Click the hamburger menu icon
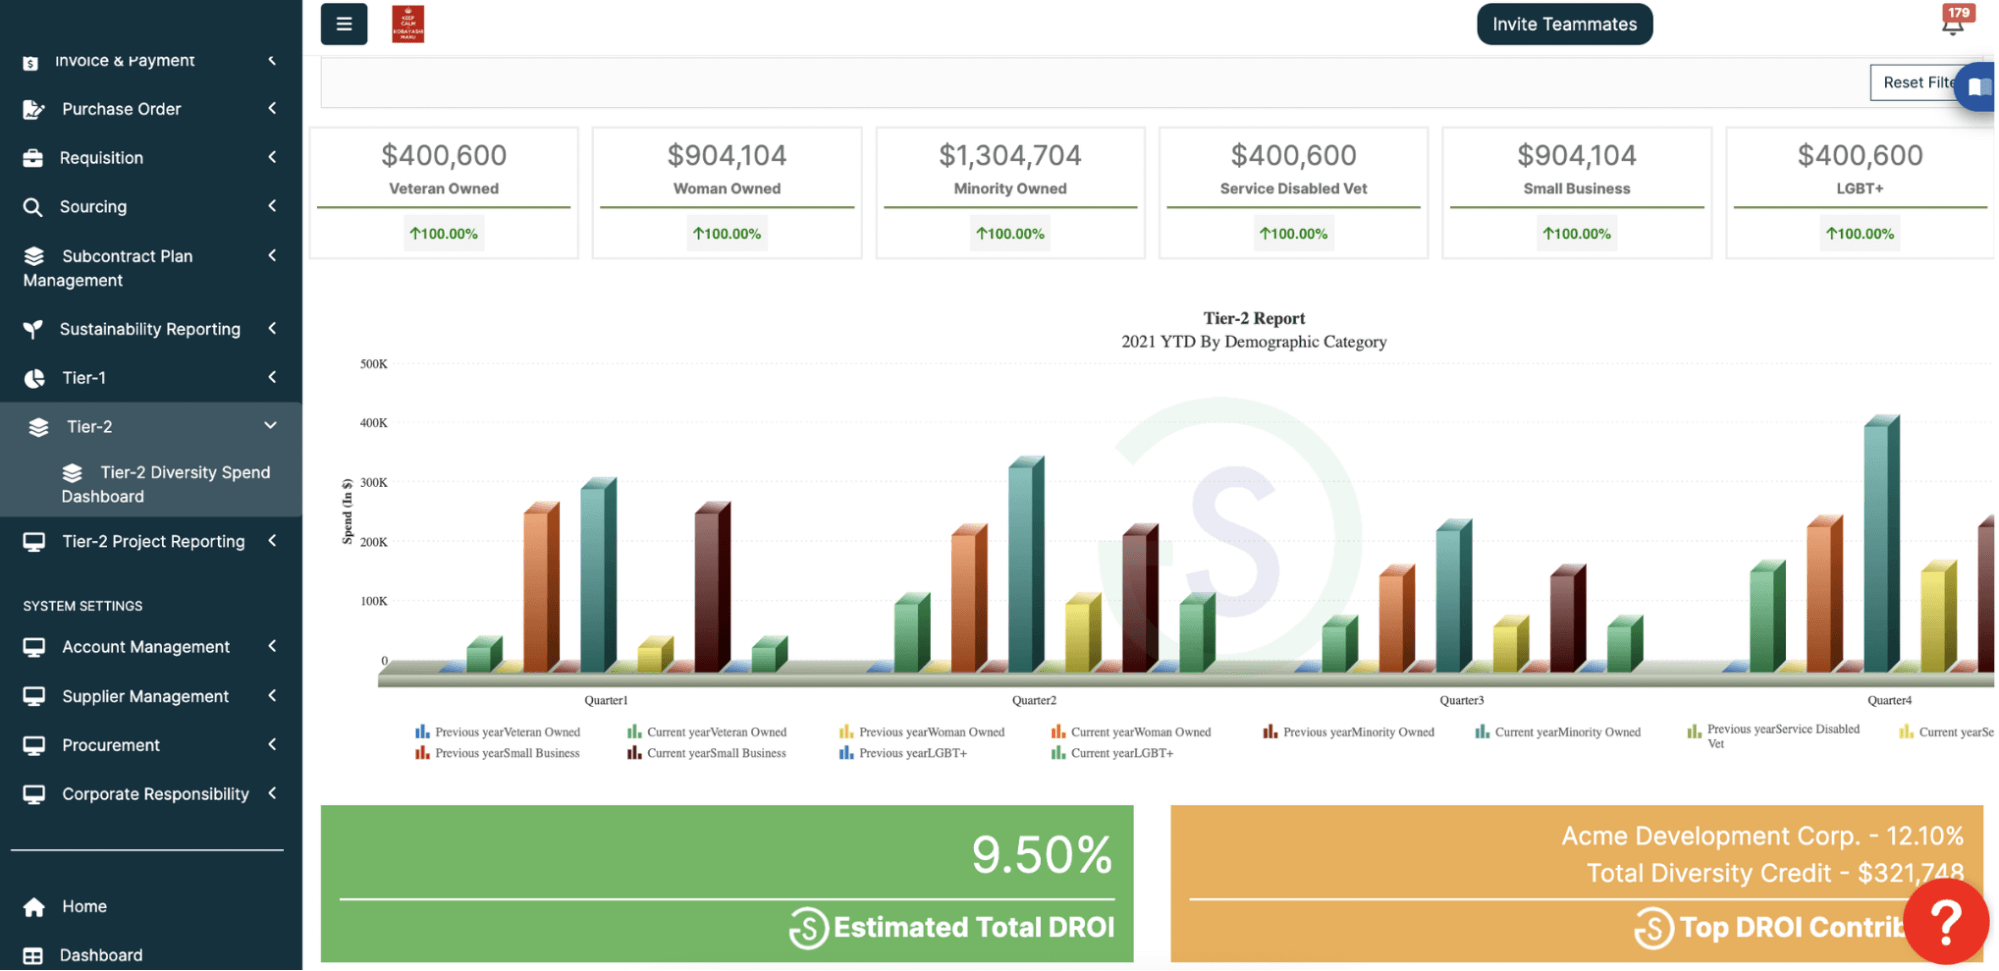The width and height of the screenshot is (1999, 971). (343, 24)
